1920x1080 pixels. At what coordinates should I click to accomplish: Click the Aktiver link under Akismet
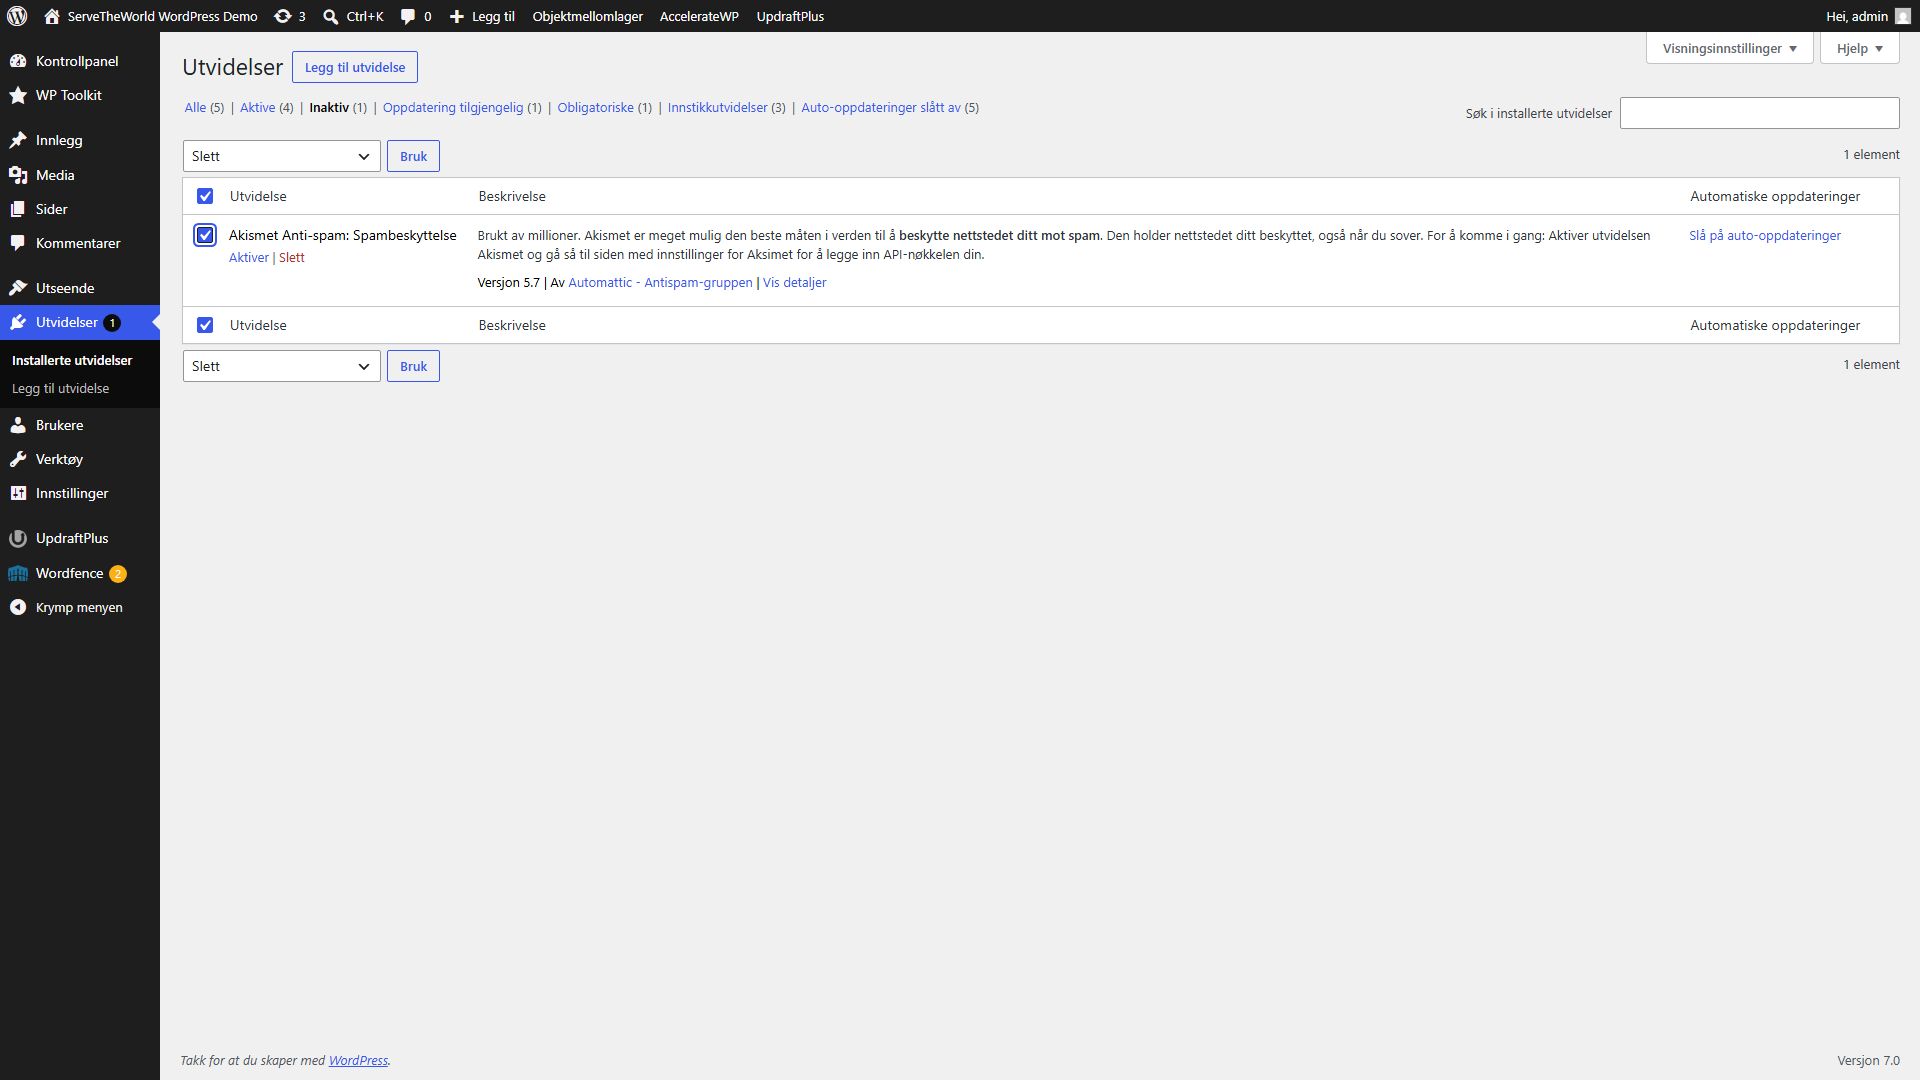(249, 257)
